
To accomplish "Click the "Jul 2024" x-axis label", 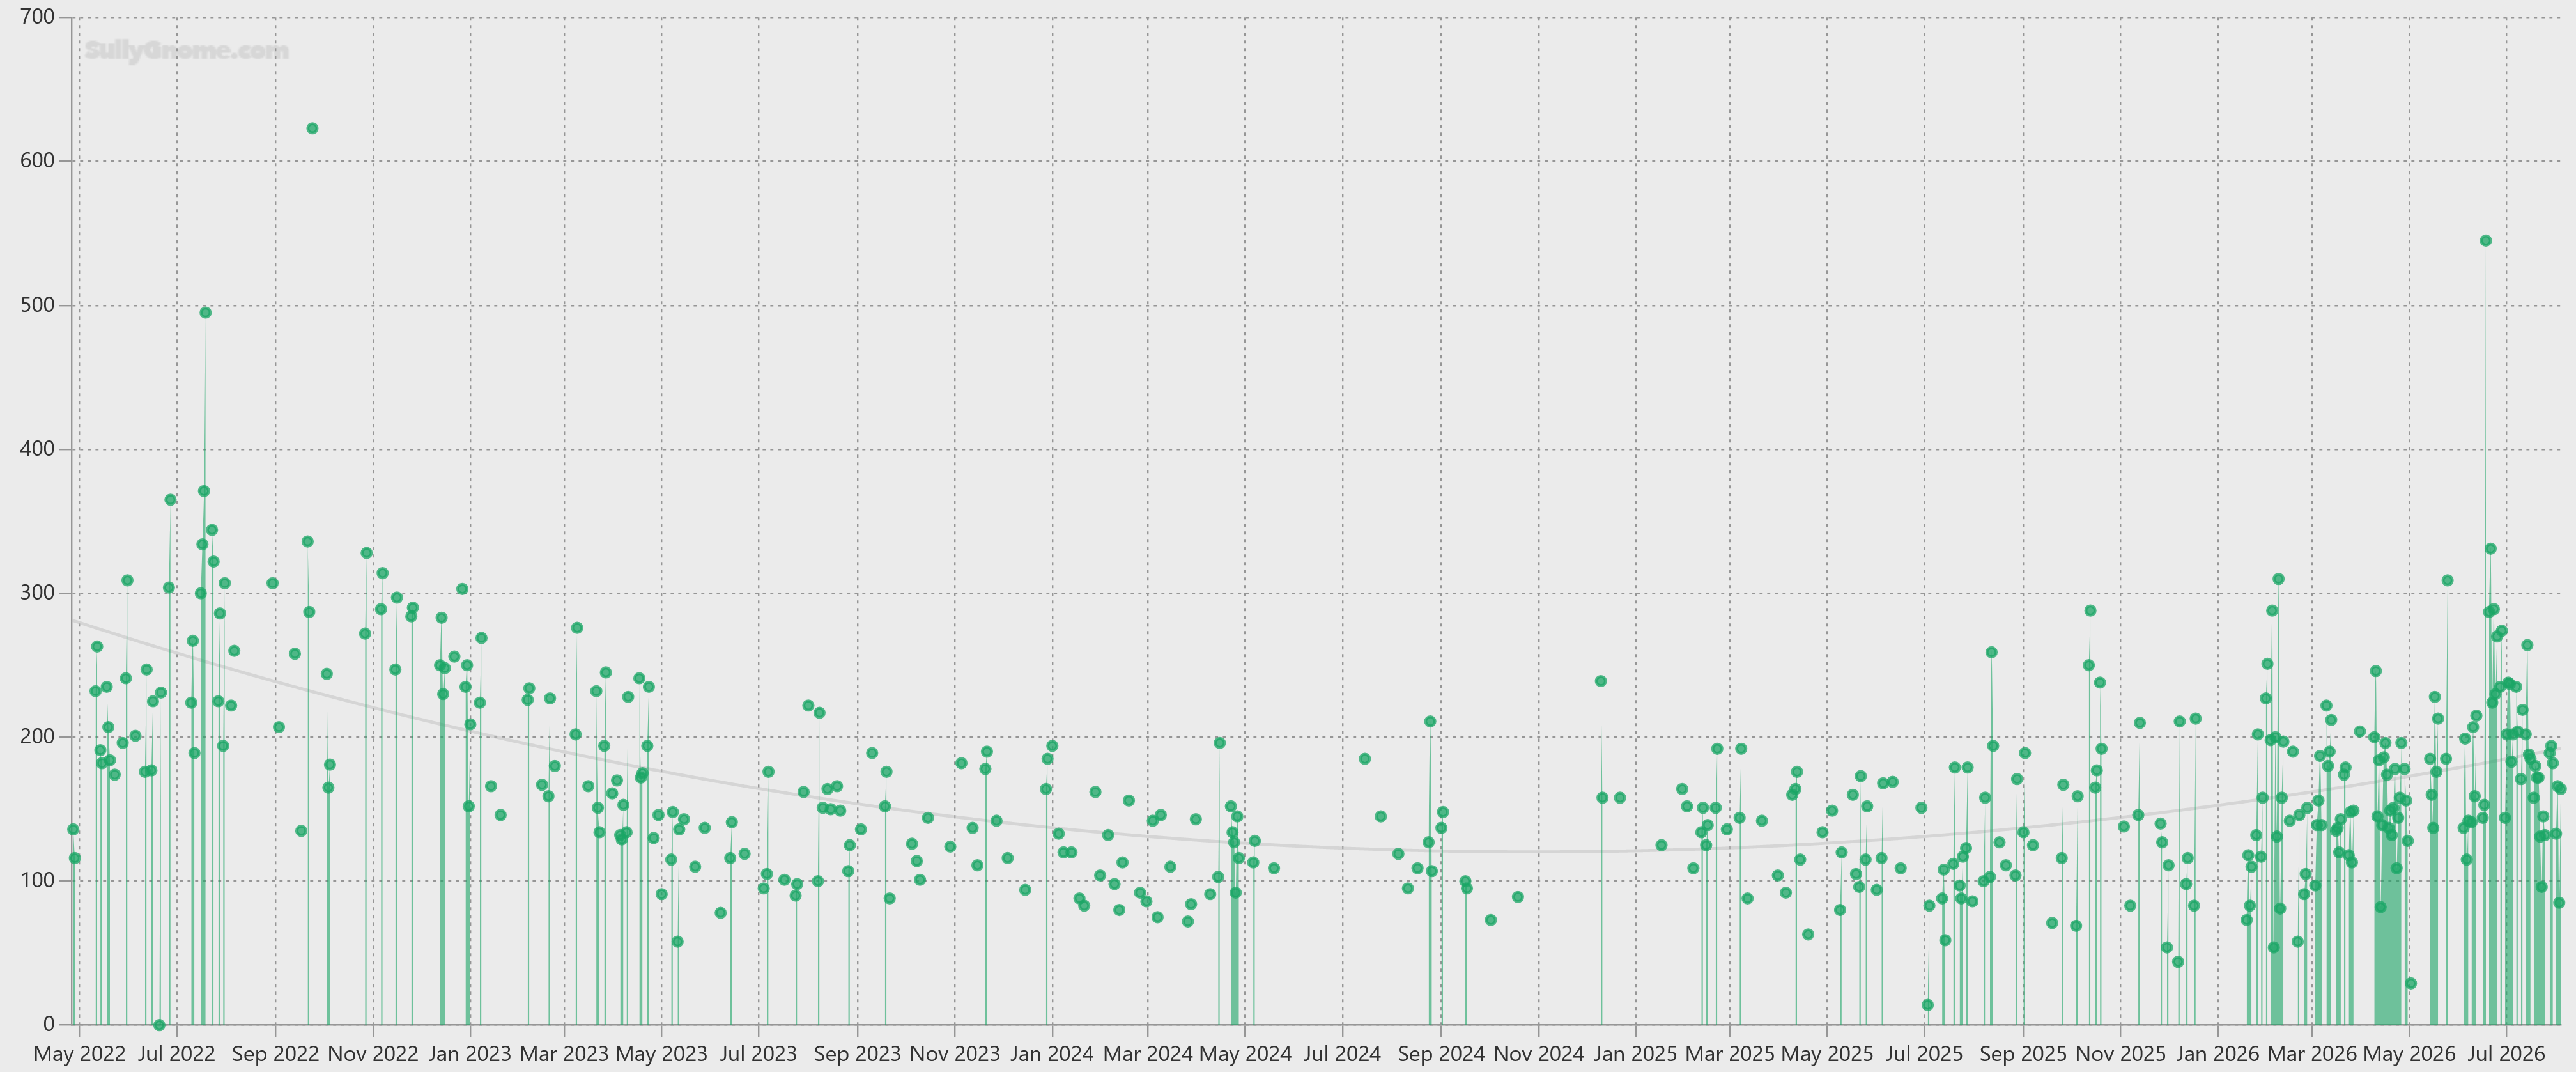I will pos(1342,1054).
